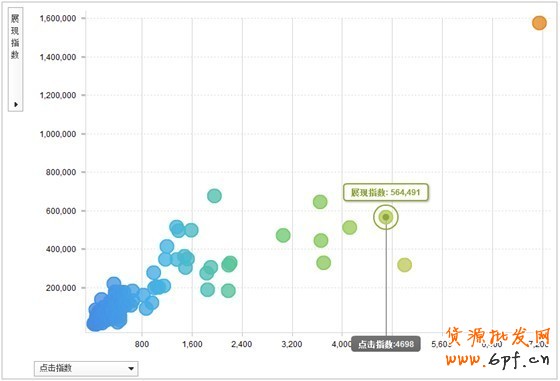The height and width of the screenshot is (381, 560).
Task: Open the 点击指数 x-axis dropdown
Action: pyautogui.click(x=86, y=368)
